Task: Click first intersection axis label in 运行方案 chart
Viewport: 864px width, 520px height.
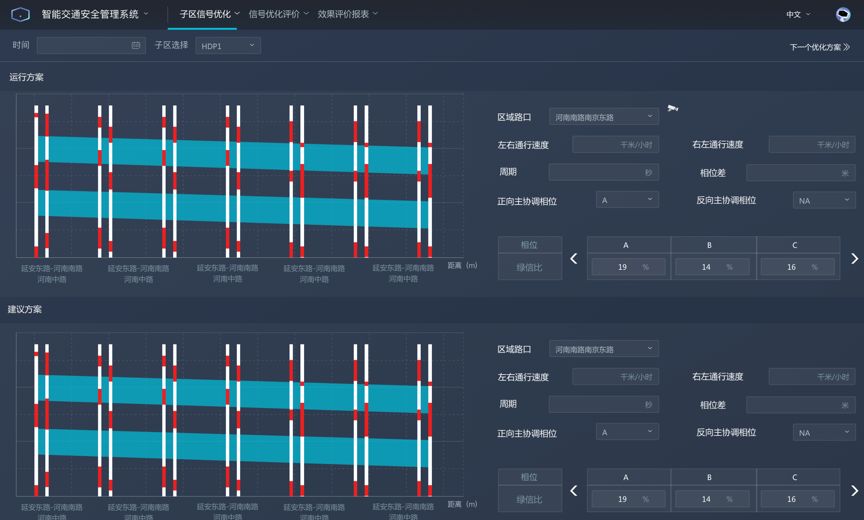Action: pos(52,274)
